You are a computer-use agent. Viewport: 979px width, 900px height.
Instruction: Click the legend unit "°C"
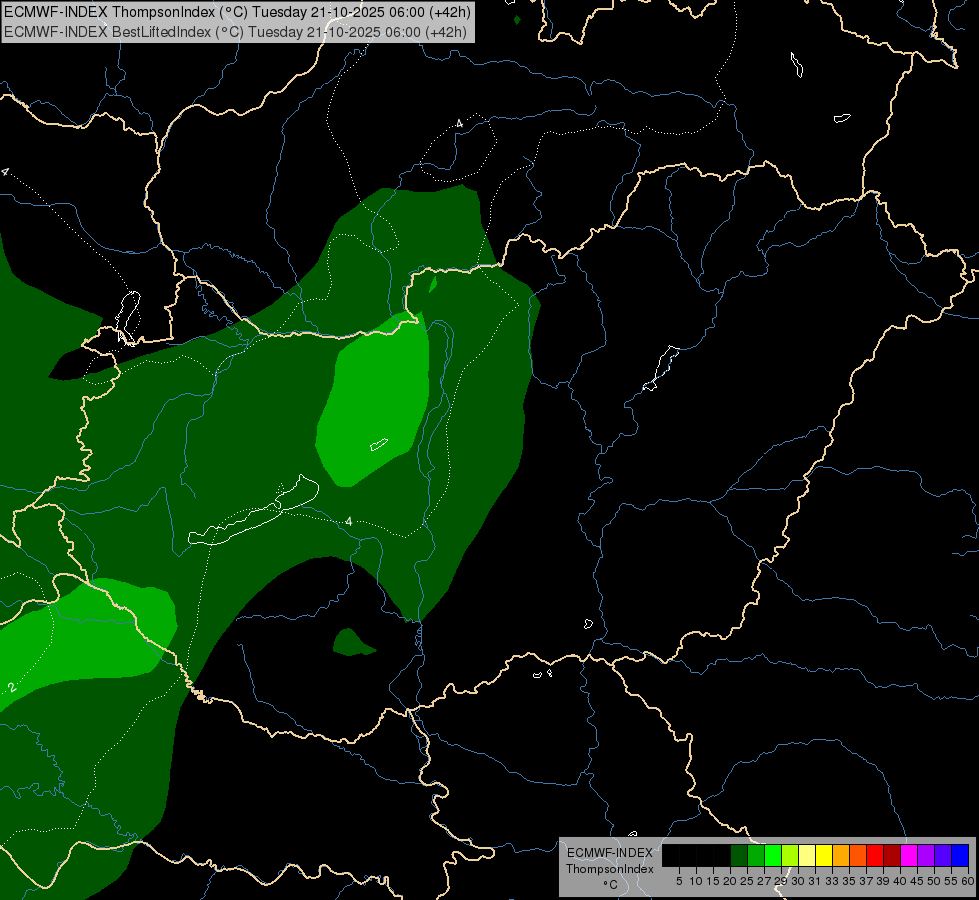point(611,884)
